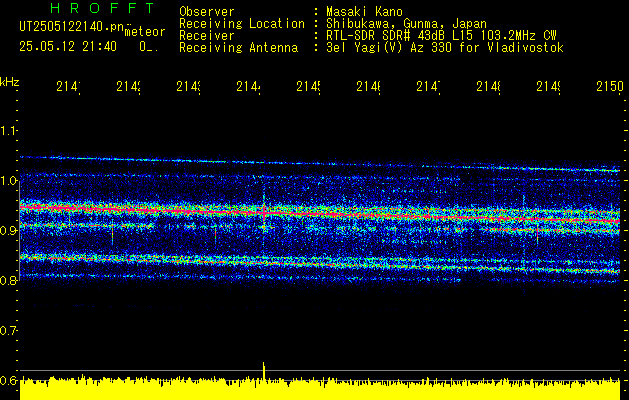Click the 0.7 kHz frequency axis label
The width and height of the screenshot is (629, 400).
coord(8,330)
